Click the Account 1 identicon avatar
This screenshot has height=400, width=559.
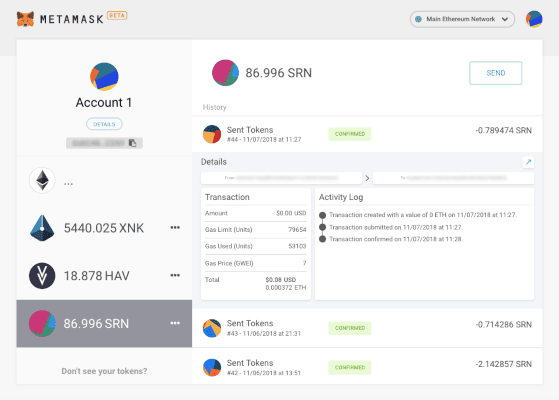click(x=104, y=77)
